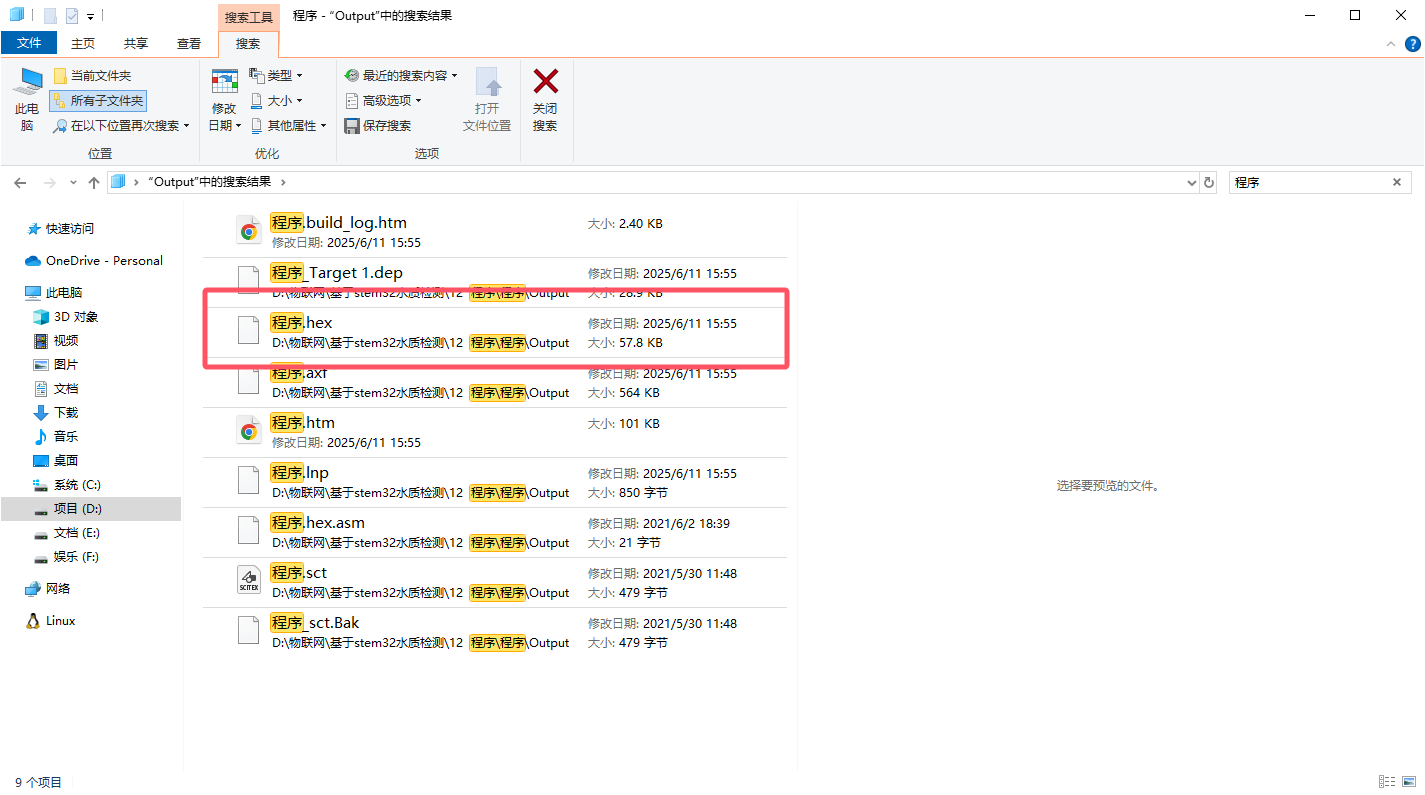Clear search box with X button
The width and height of the screenshot is (1425, 795).
[x=1397, y=183]
